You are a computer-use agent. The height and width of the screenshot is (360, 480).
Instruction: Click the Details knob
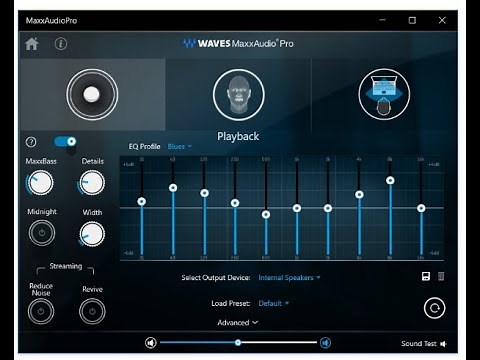click(x=92, y=183)
